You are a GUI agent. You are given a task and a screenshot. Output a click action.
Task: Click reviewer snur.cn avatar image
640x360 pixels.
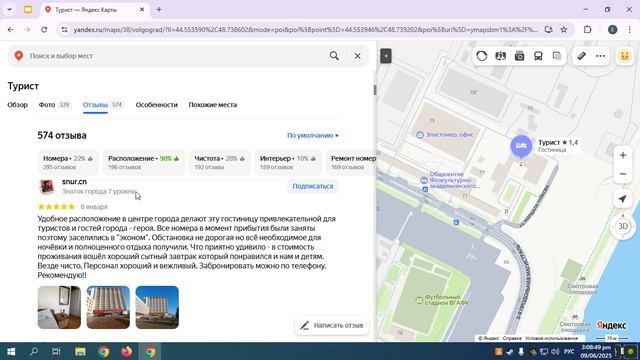47,186
